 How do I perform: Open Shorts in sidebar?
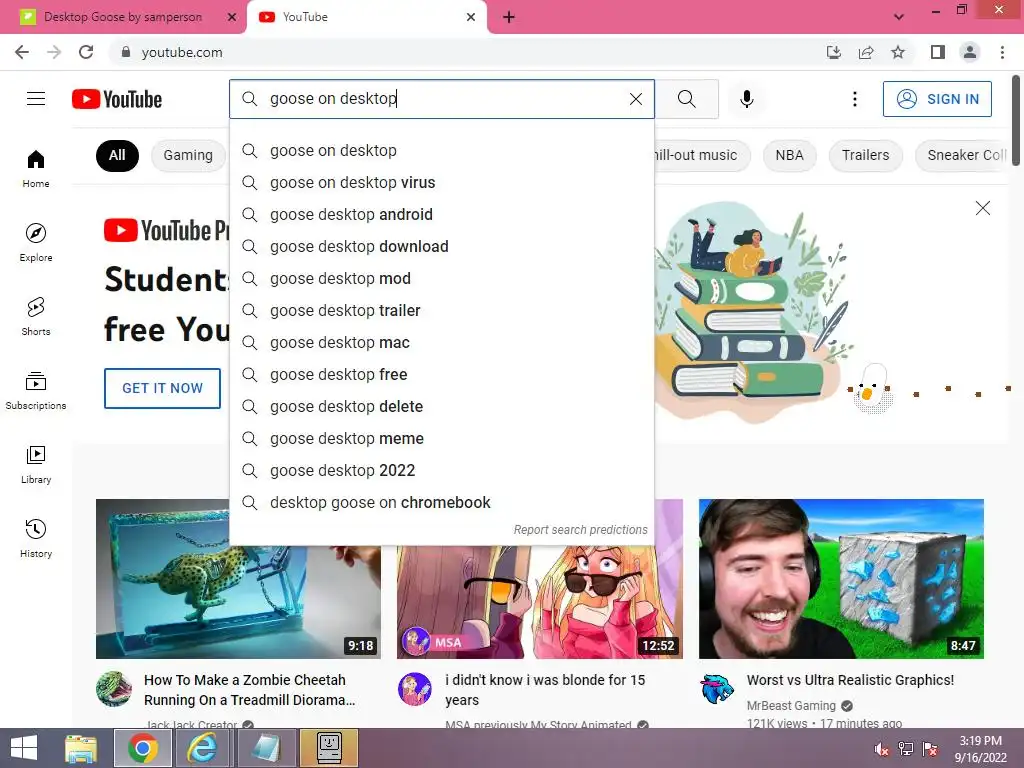click(x=36, y=316)
